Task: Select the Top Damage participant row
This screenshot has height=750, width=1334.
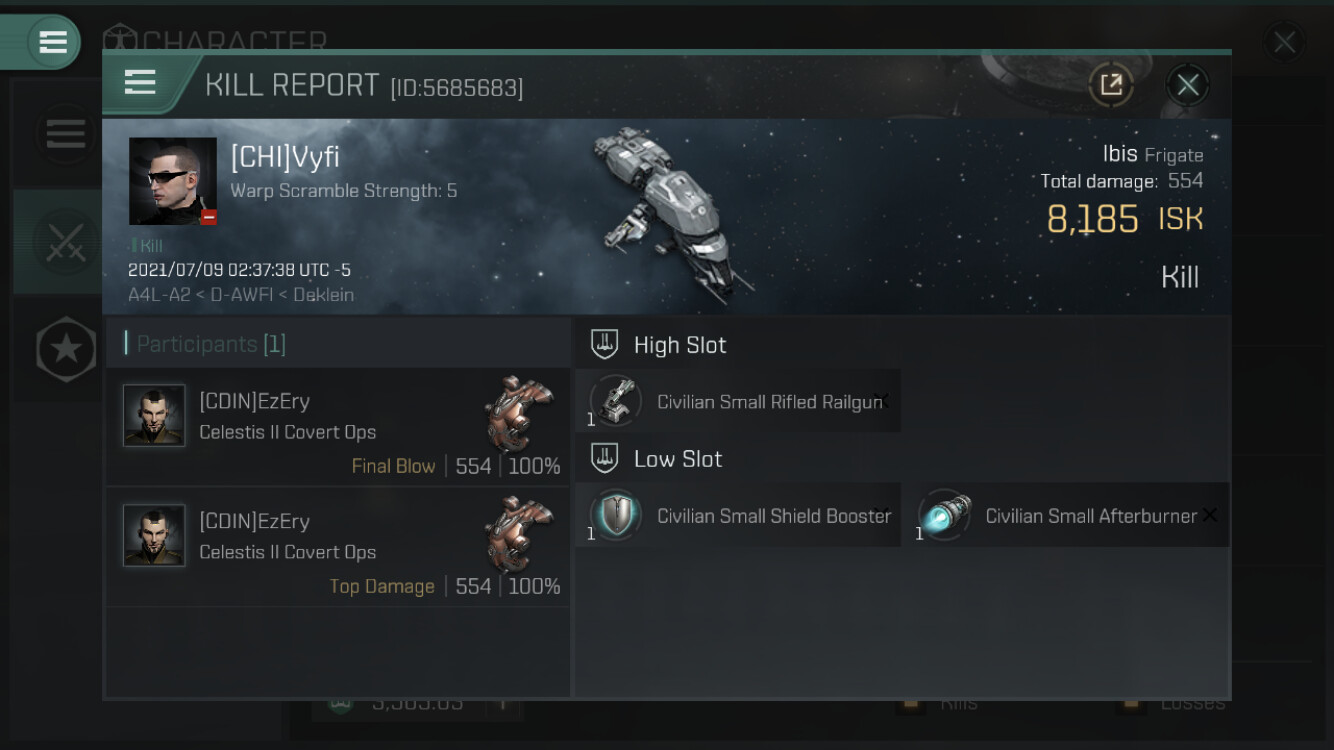Action: pyautogui.click(x=338, y=547)
